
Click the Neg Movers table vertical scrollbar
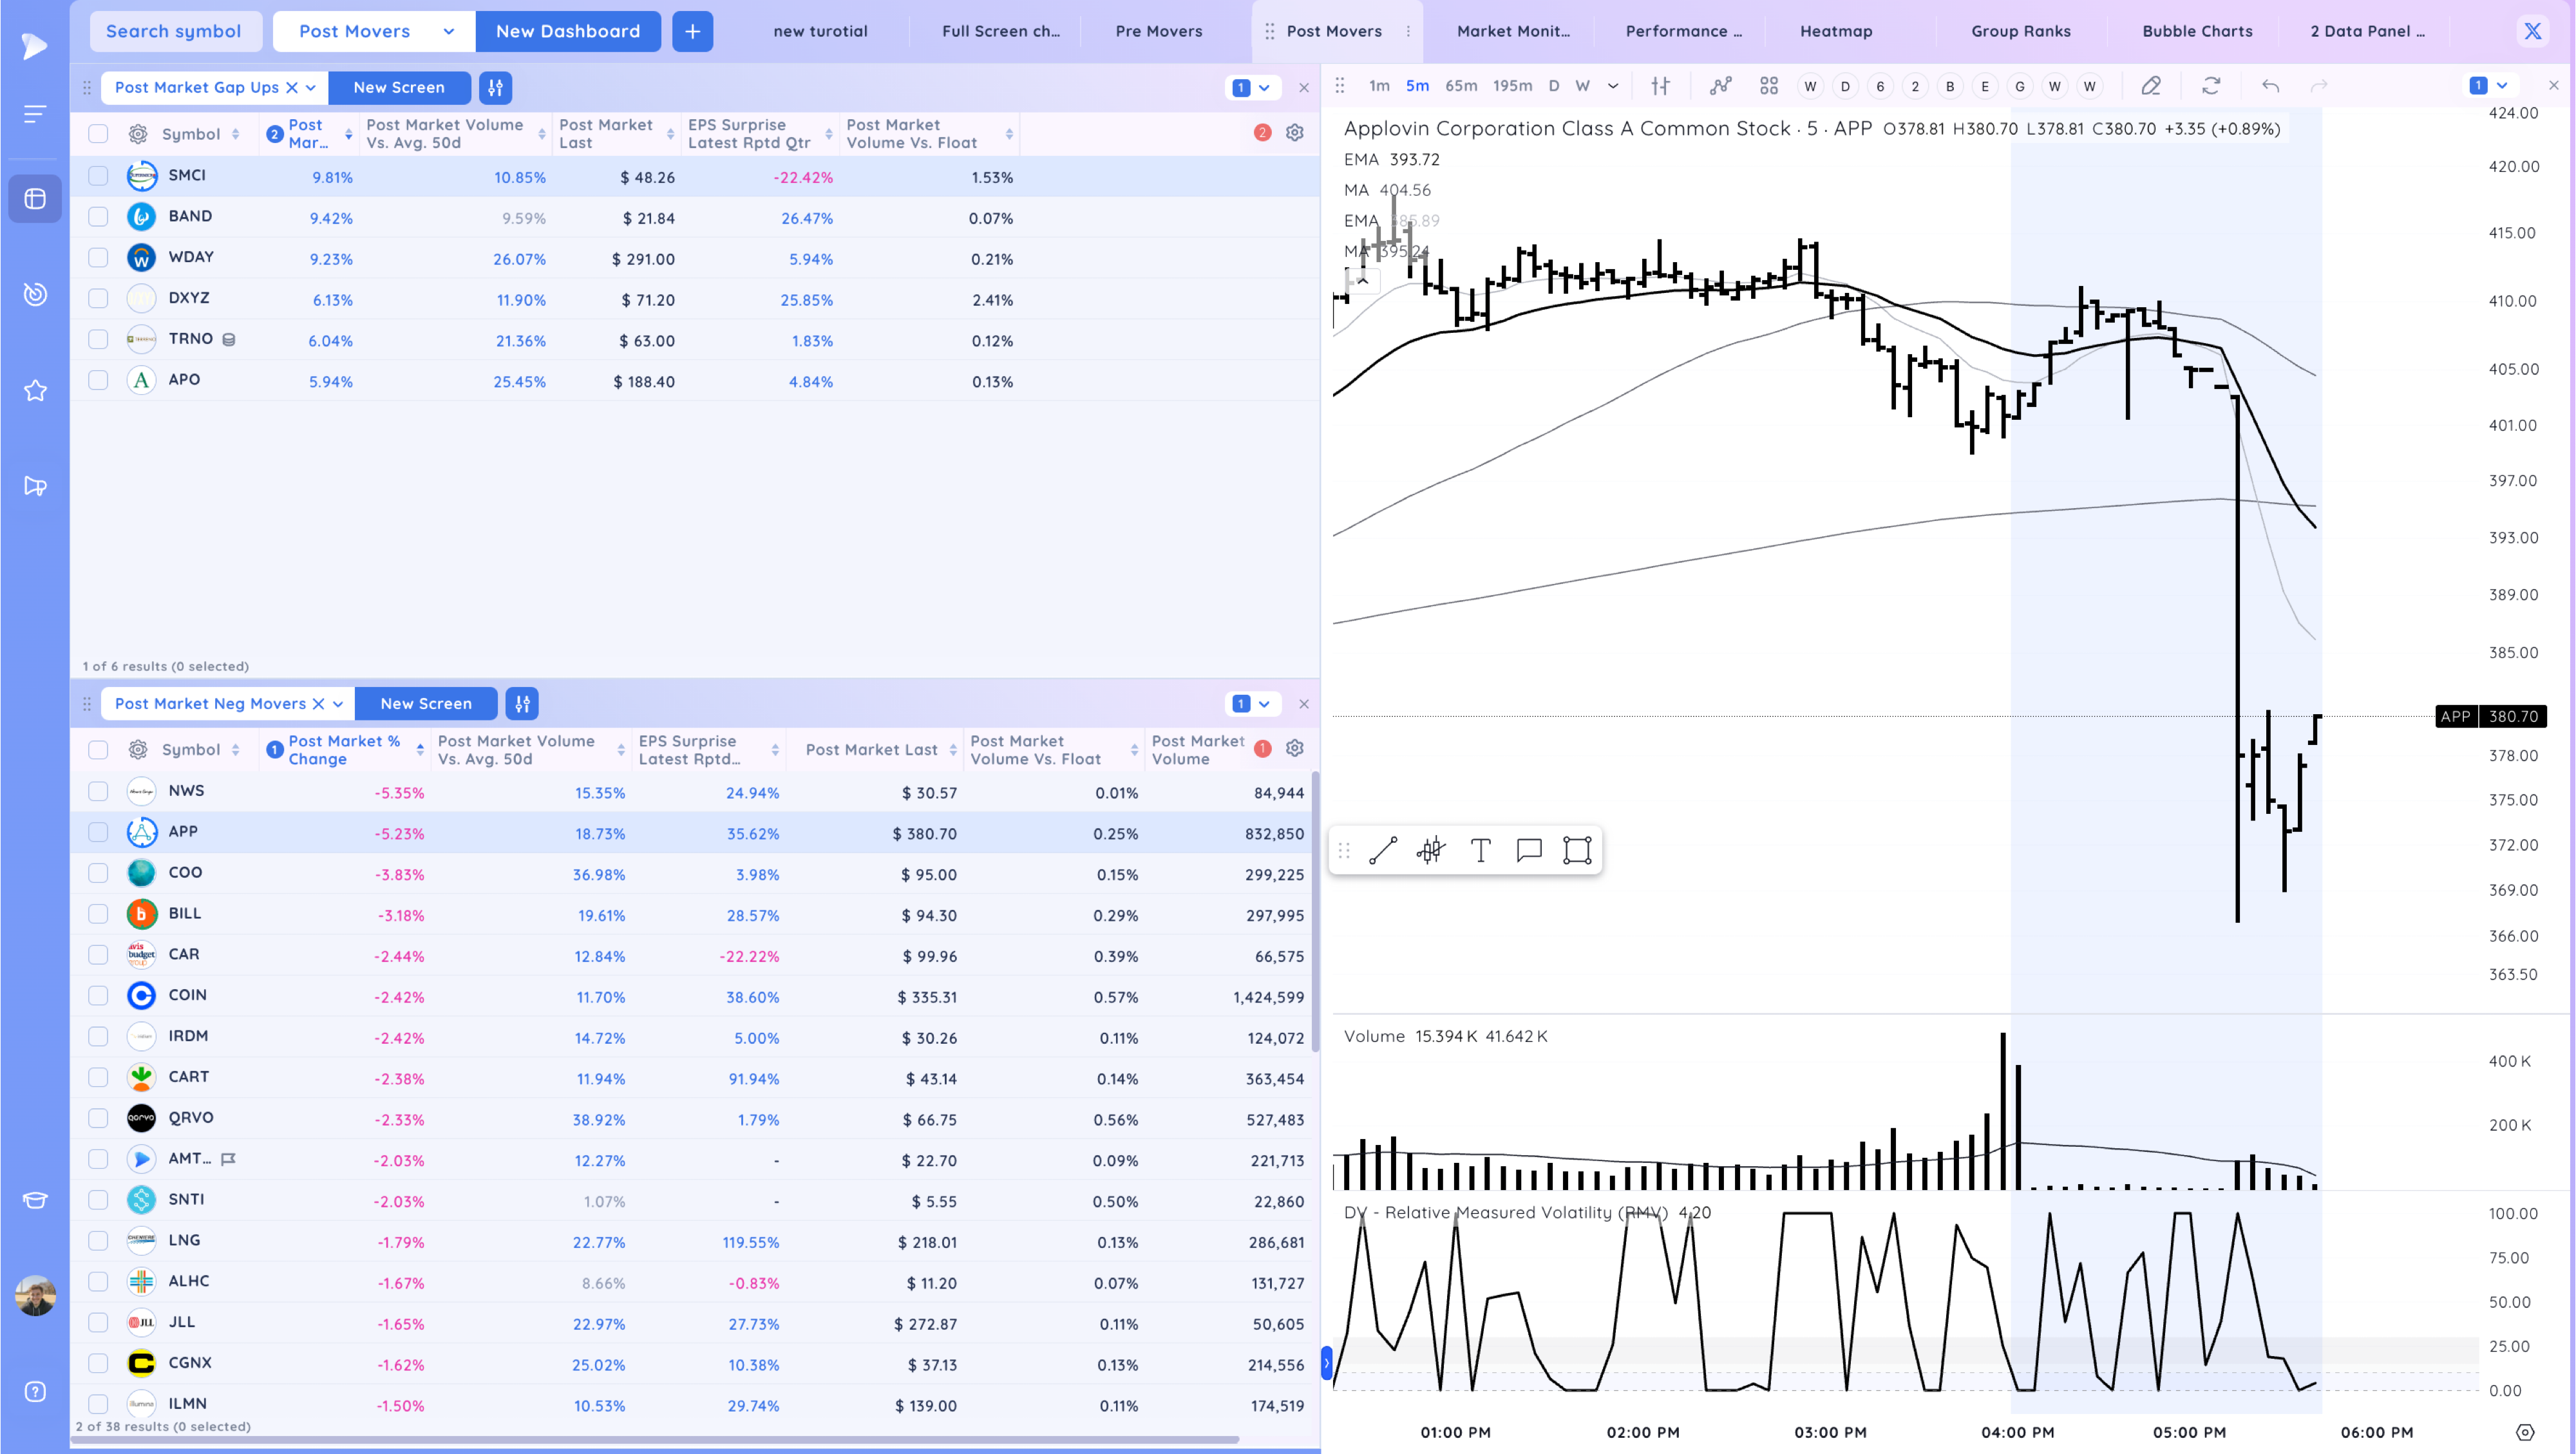[1315, 911]
